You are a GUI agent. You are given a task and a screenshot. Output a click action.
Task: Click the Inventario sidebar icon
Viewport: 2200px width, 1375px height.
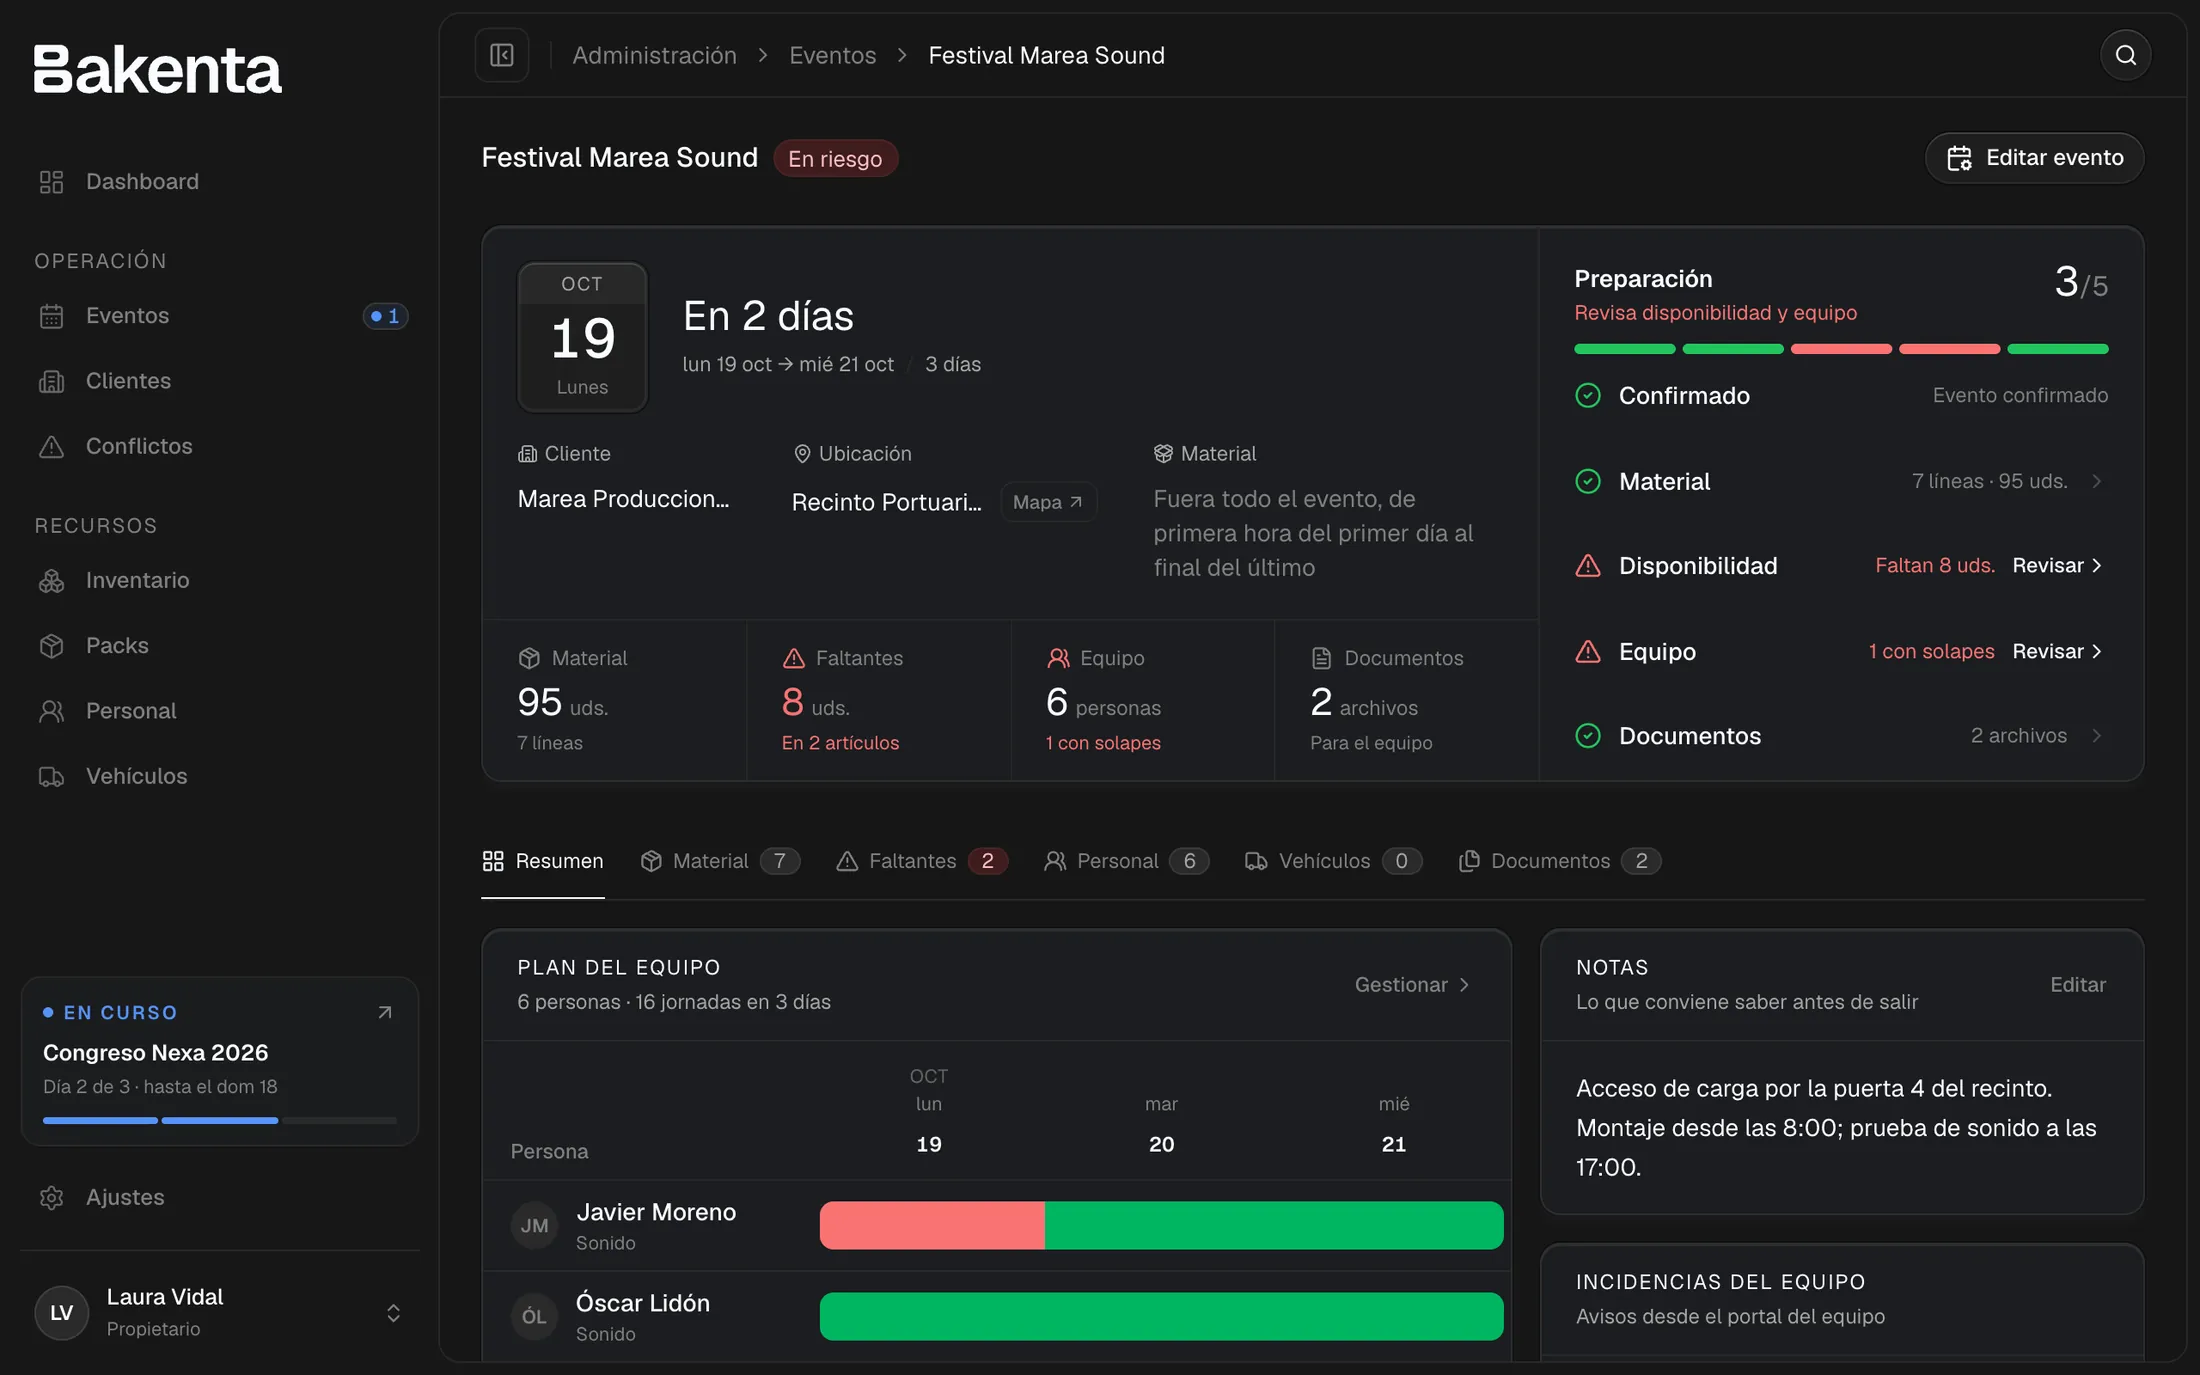coord(51,581)
